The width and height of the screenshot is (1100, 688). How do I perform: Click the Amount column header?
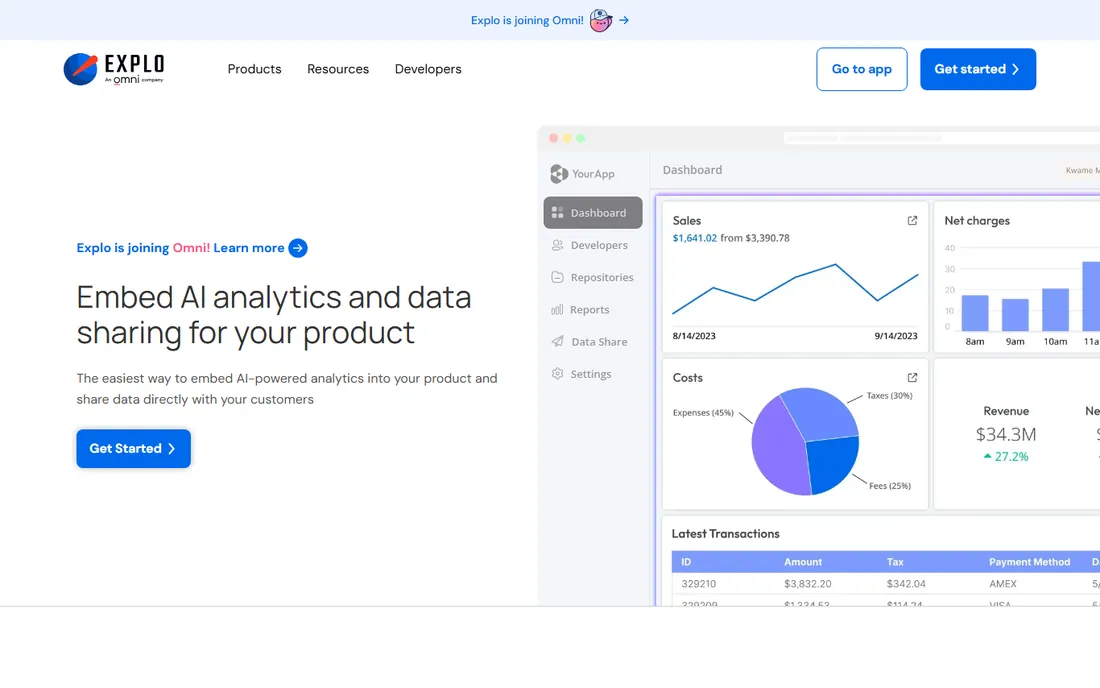[x=803, y=562]
